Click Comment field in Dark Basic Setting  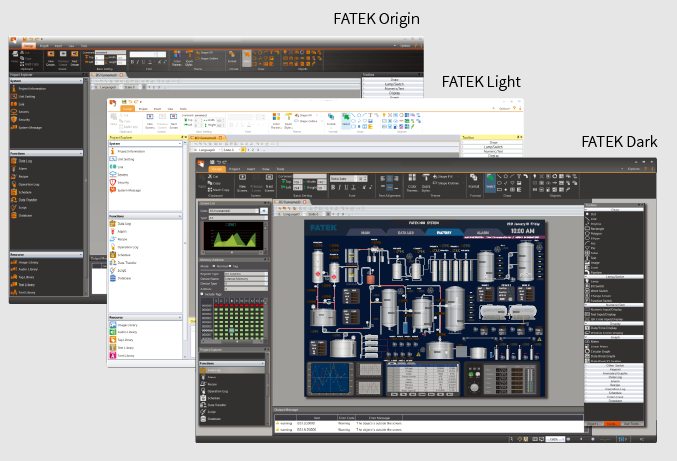pos(310,176)
